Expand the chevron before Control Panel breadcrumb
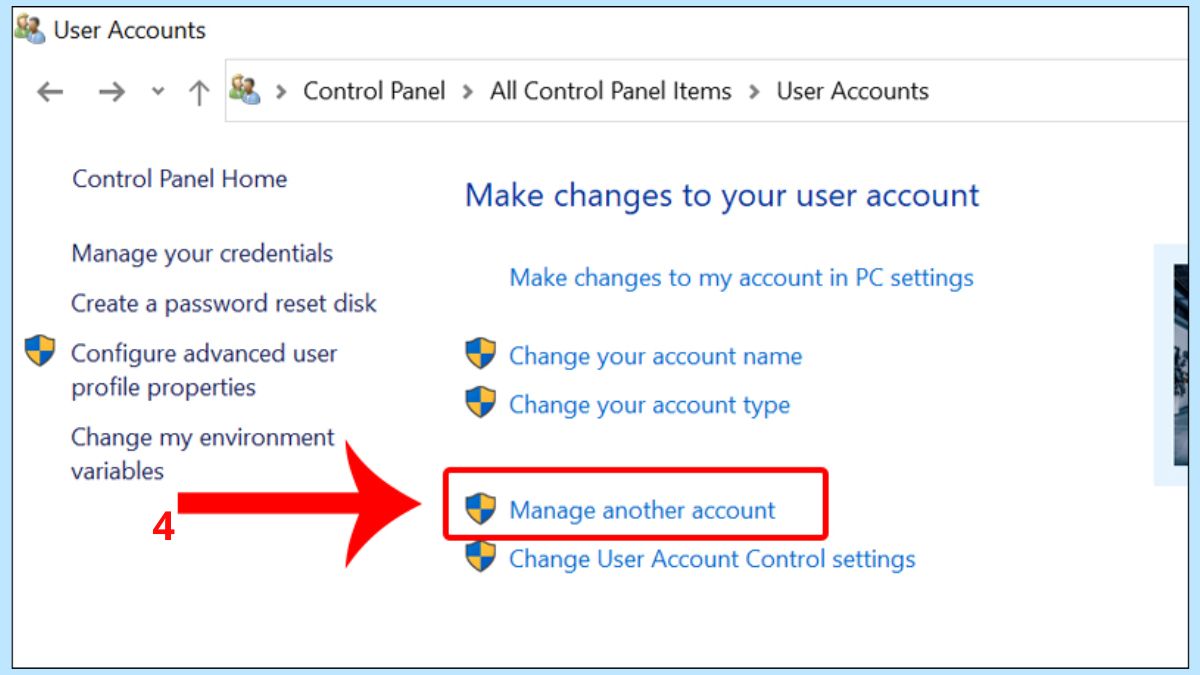 282,92
